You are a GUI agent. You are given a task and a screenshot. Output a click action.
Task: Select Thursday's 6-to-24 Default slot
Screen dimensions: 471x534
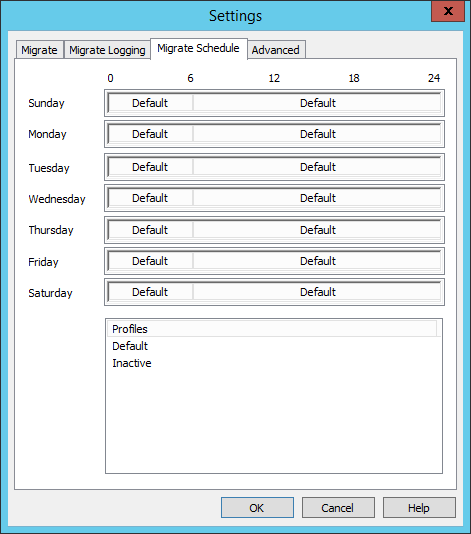click(x=317, y=230)
